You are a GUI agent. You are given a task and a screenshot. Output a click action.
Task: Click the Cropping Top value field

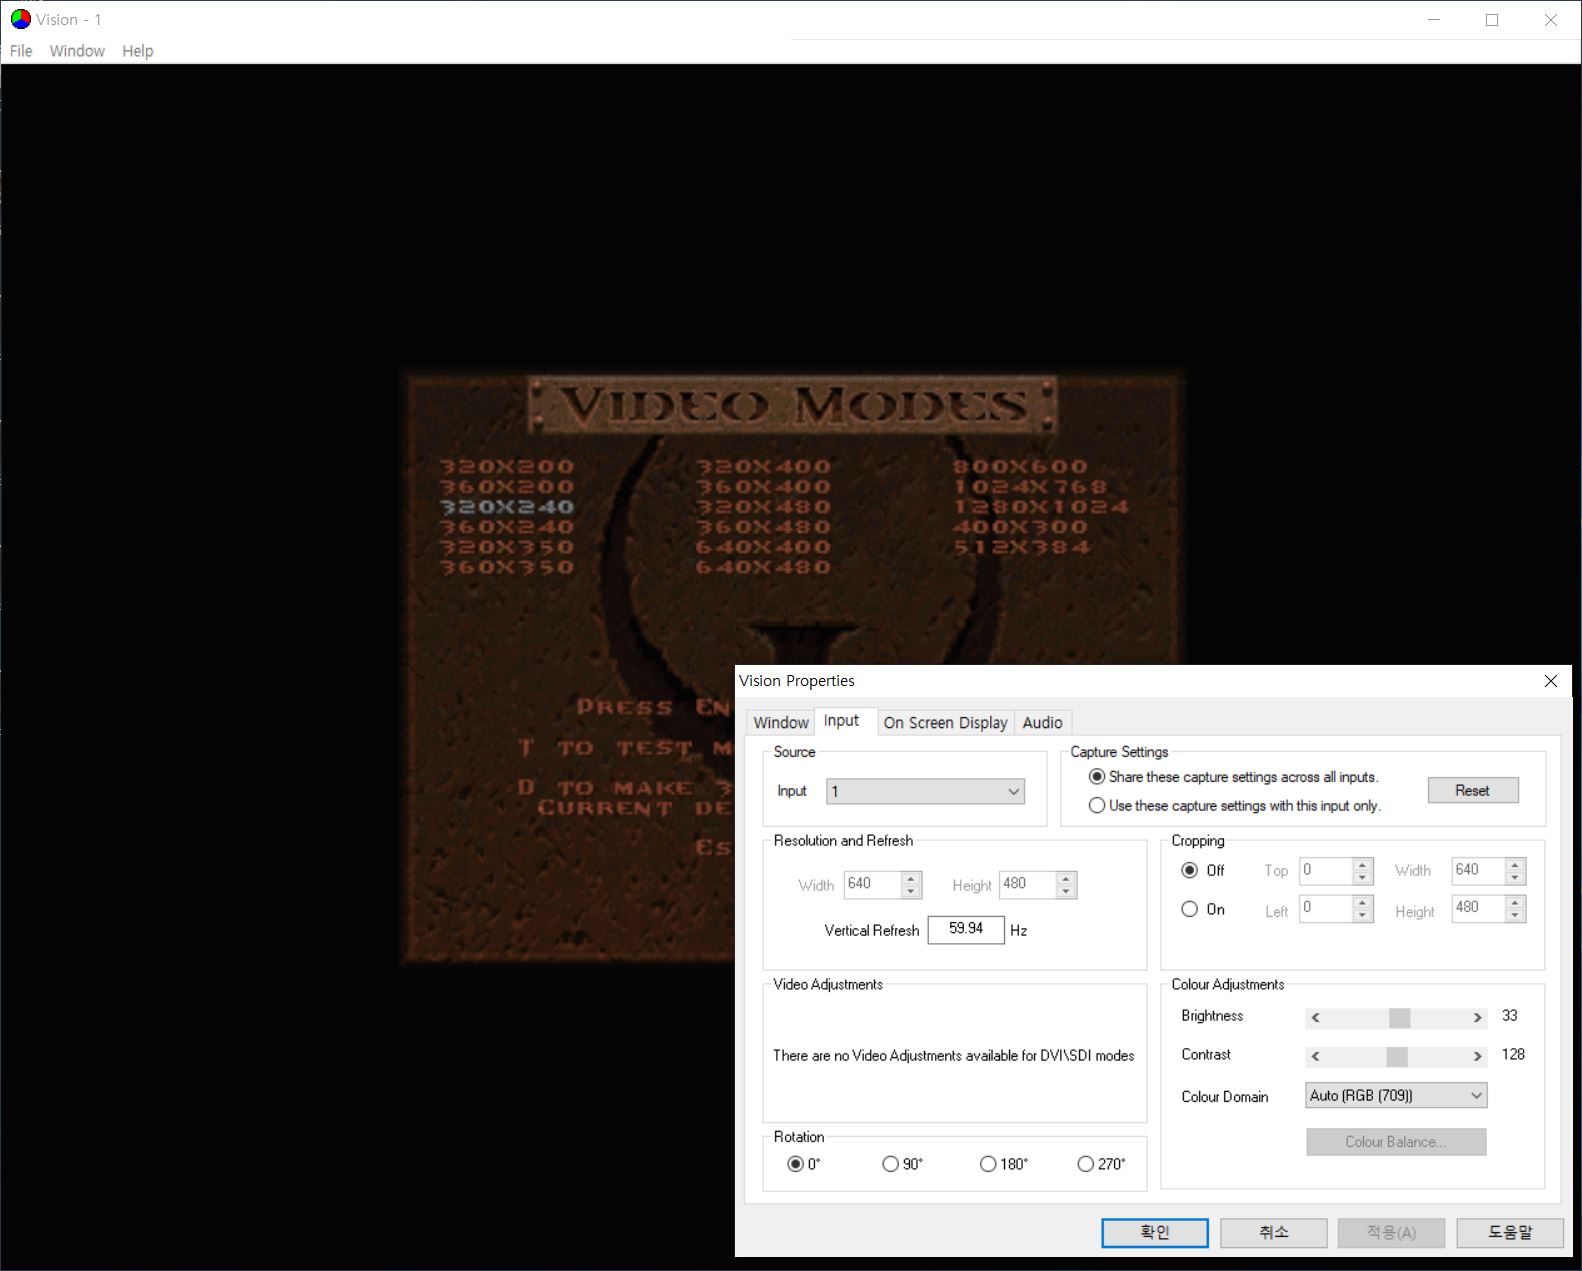1326,871
